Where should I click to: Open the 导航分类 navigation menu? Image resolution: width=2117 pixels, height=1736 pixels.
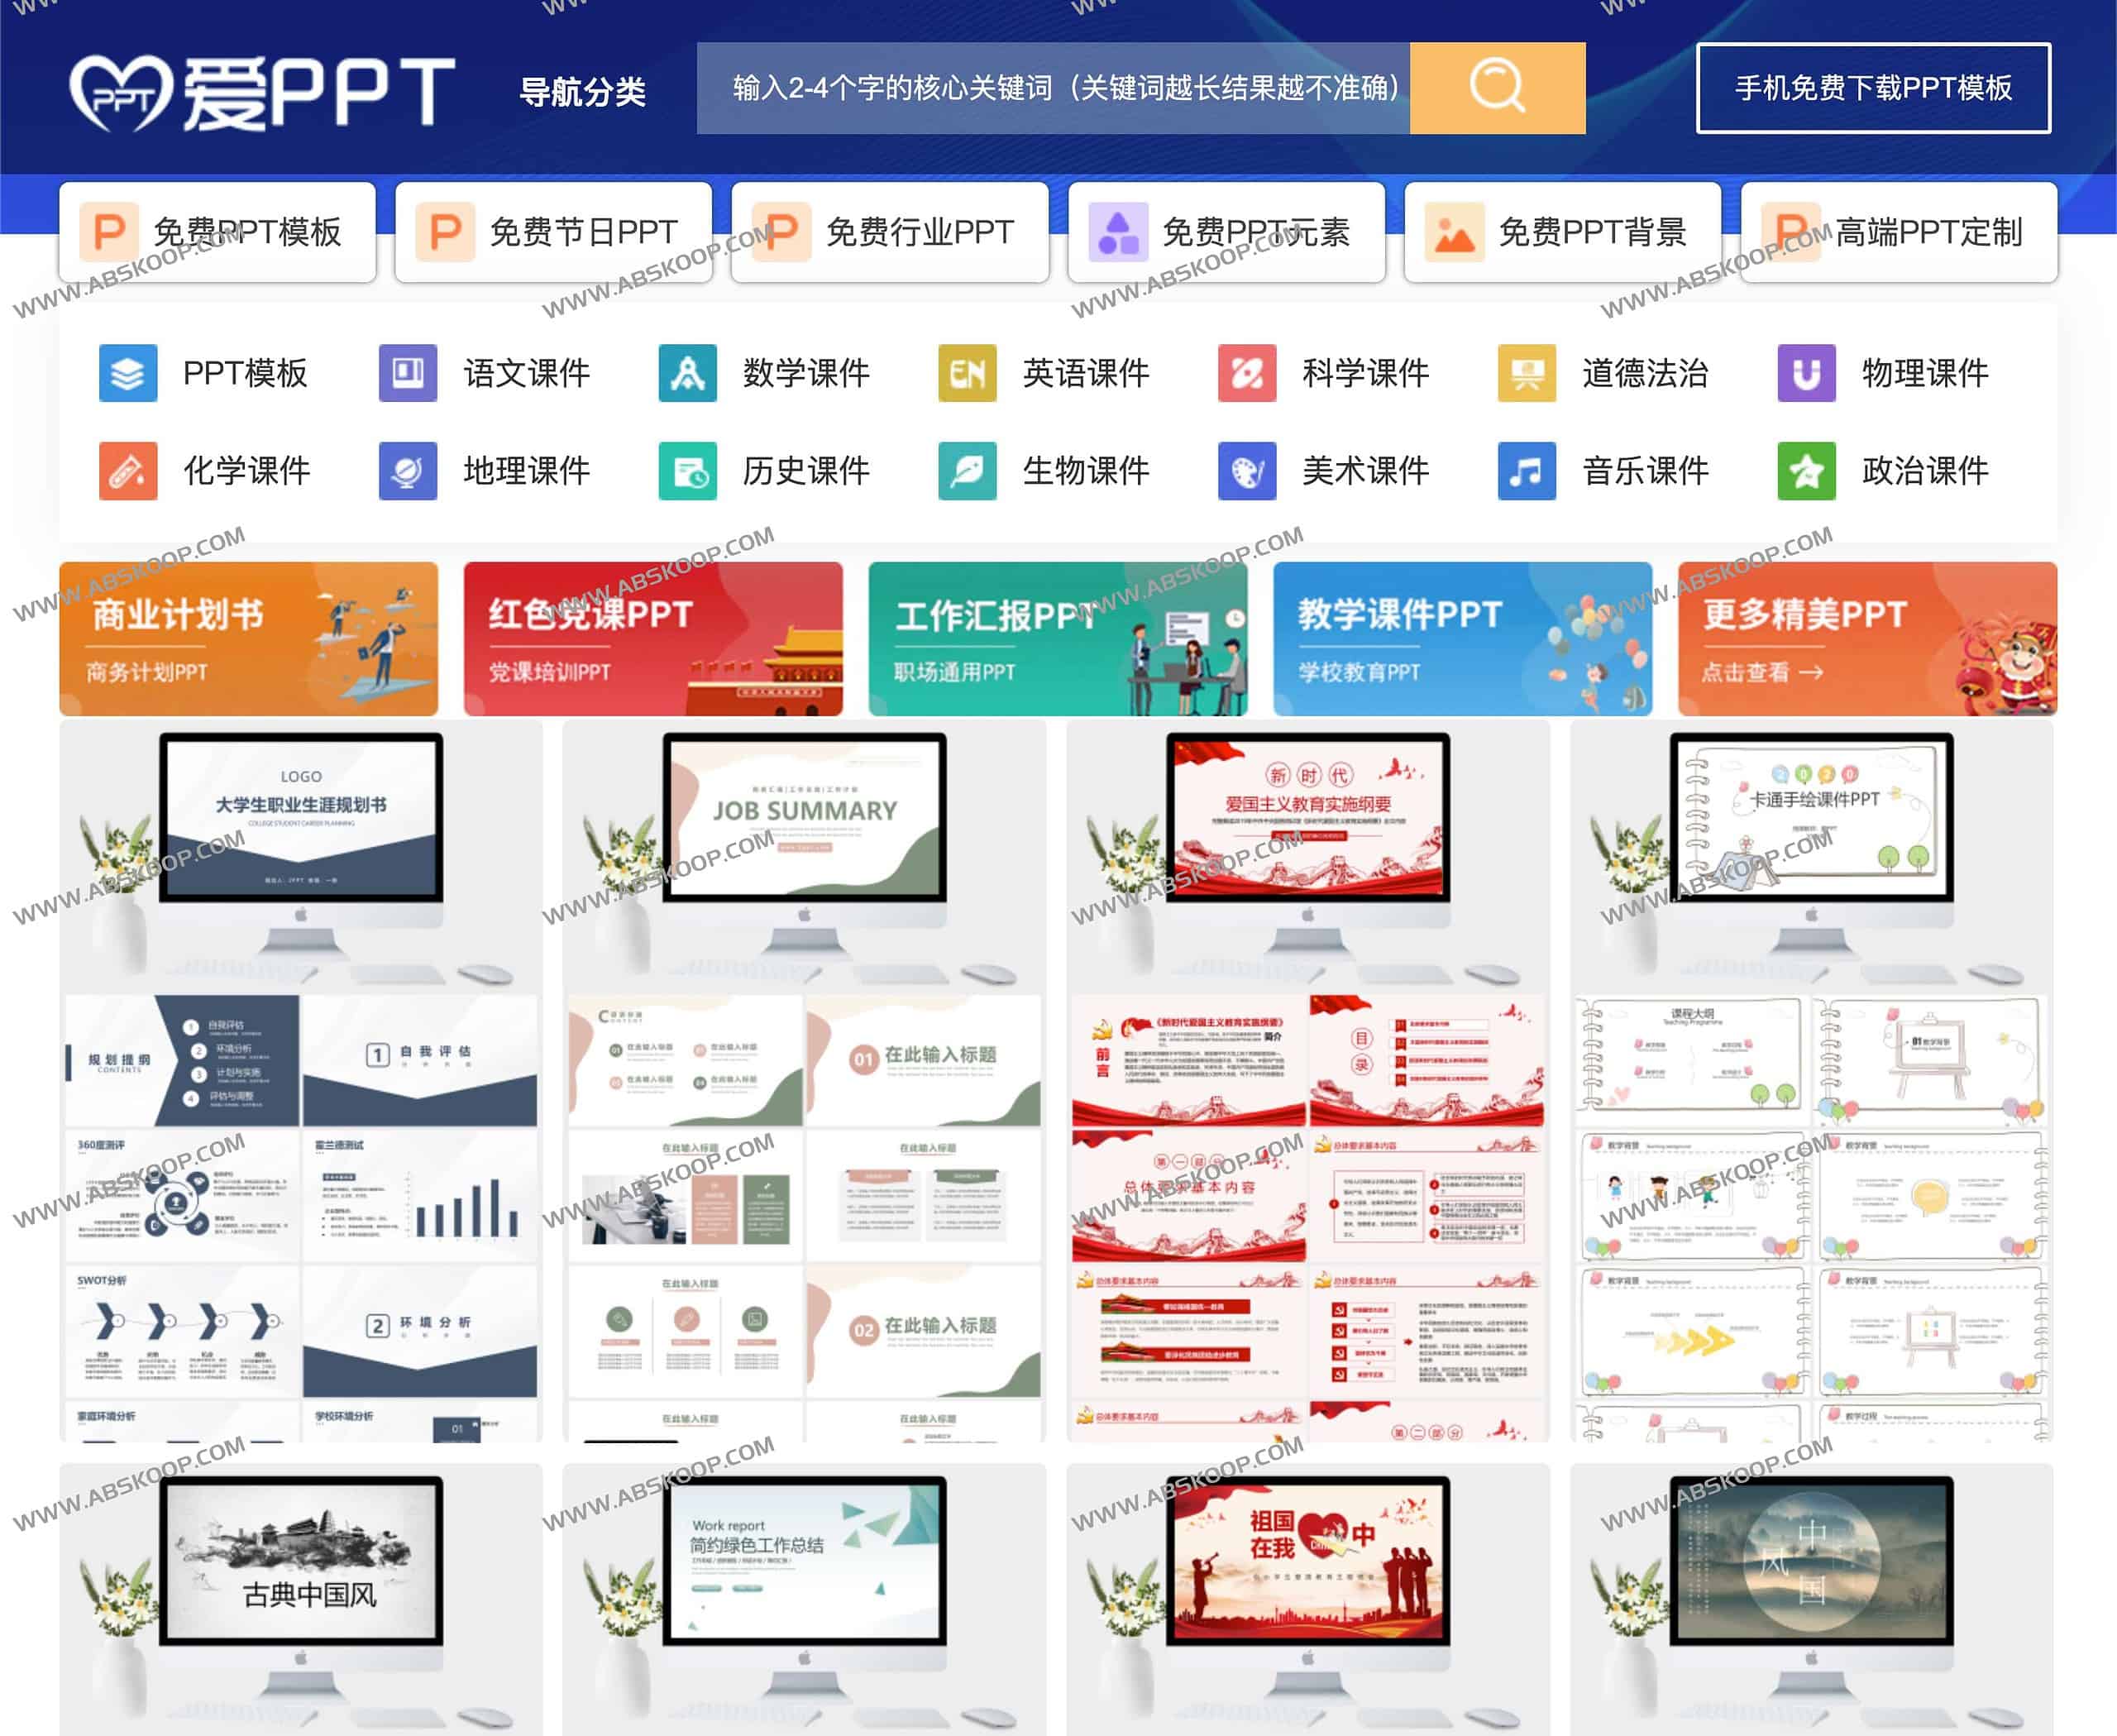pyautogui.click(x=583, y=92)
